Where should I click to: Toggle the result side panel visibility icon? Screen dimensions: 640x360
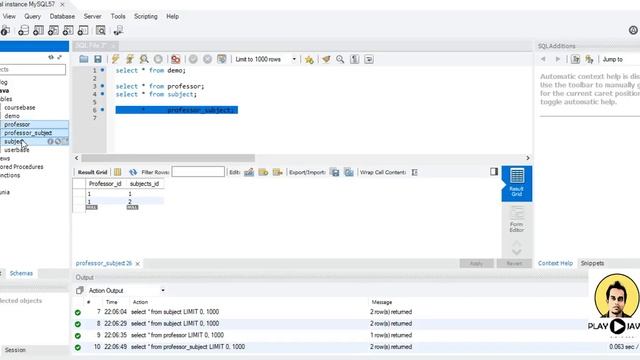494,171
